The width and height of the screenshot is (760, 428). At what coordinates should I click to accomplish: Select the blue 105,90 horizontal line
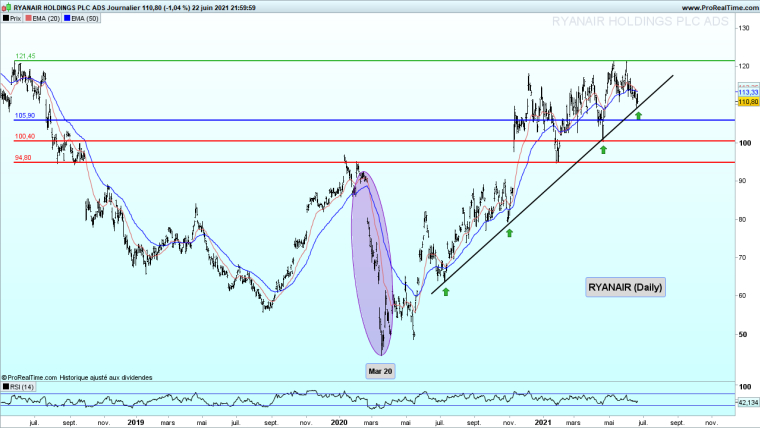click(300, 121)
